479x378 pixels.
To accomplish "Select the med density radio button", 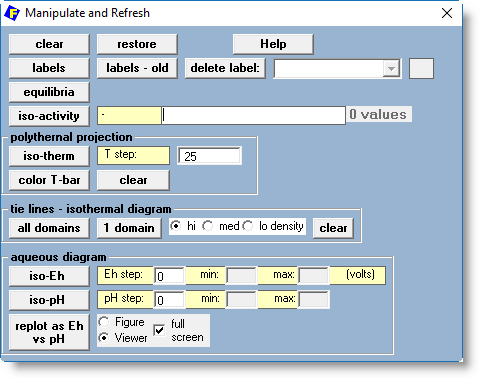I will tap(208, 226).
